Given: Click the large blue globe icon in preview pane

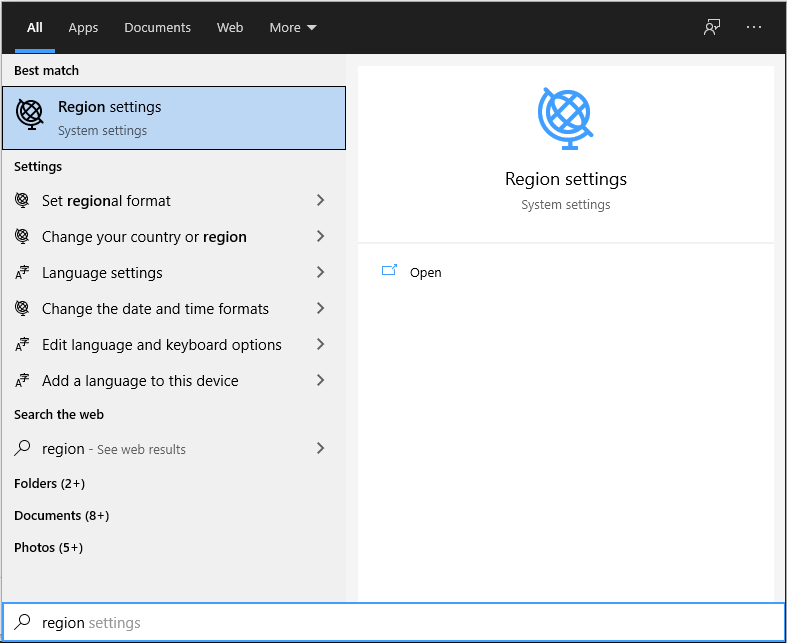Looking at the screenshot, I should click(565, 118).
